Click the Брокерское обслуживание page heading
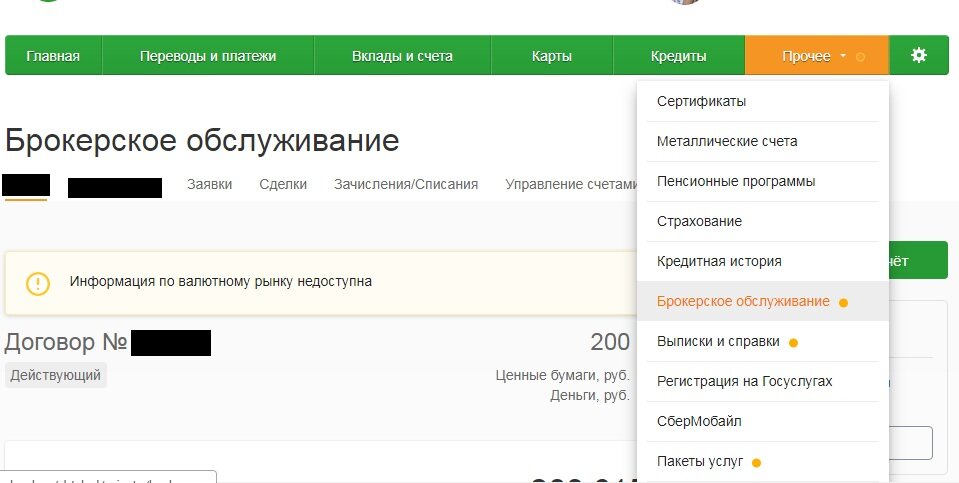959x483 pixels. [202, 141]
